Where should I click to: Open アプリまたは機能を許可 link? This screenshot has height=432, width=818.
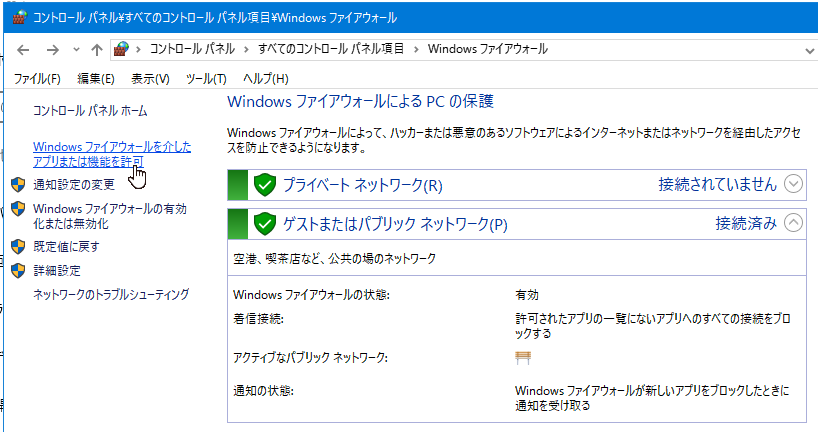pos(112,154)
